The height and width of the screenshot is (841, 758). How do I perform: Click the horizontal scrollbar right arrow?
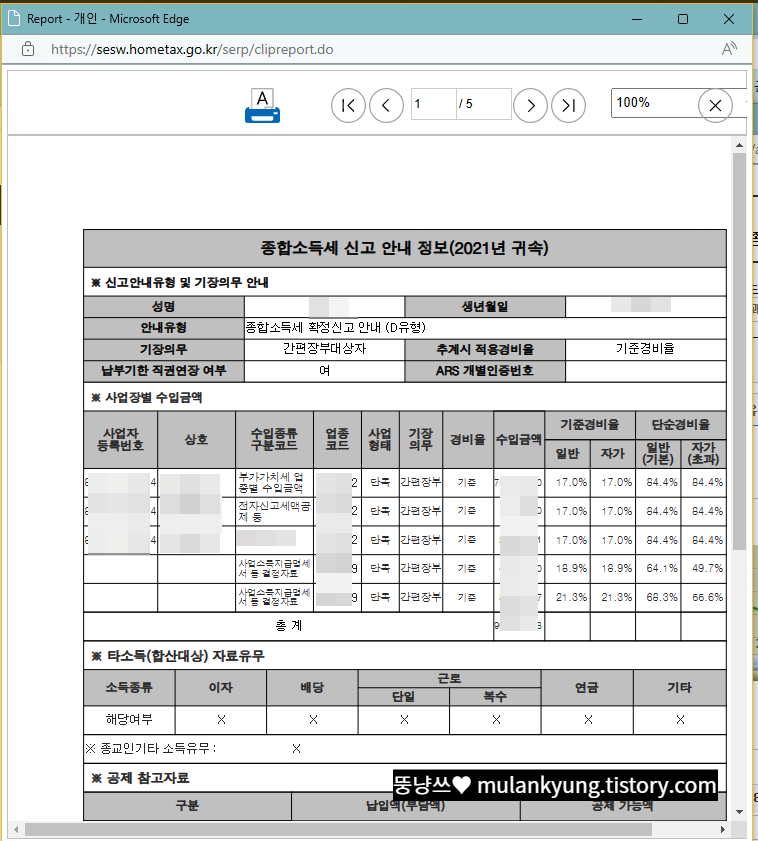(723, 830)
